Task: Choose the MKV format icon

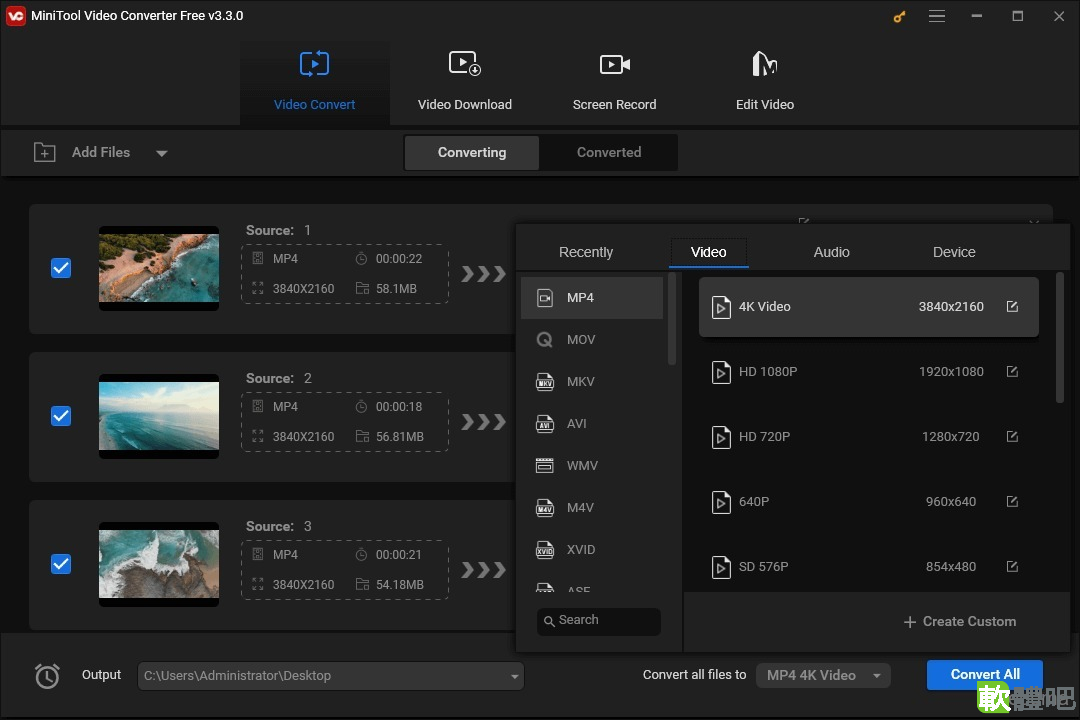Action: tap(545, 382)
